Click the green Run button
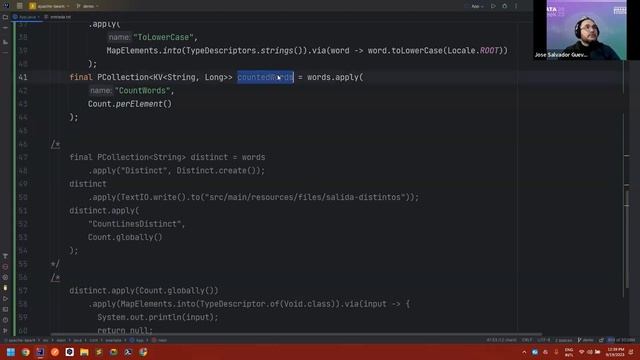640x360 pixels. pyautogui.click(x=493, y=6)
